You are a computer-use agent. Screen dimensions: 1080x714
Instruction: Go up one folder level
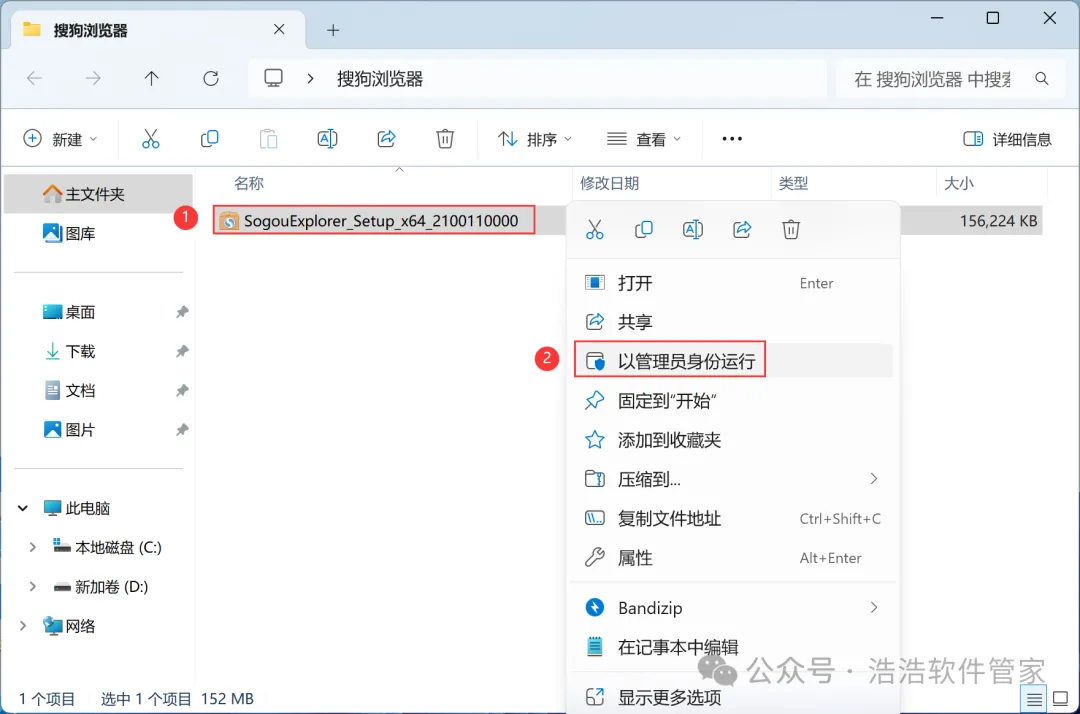[152, 78]
